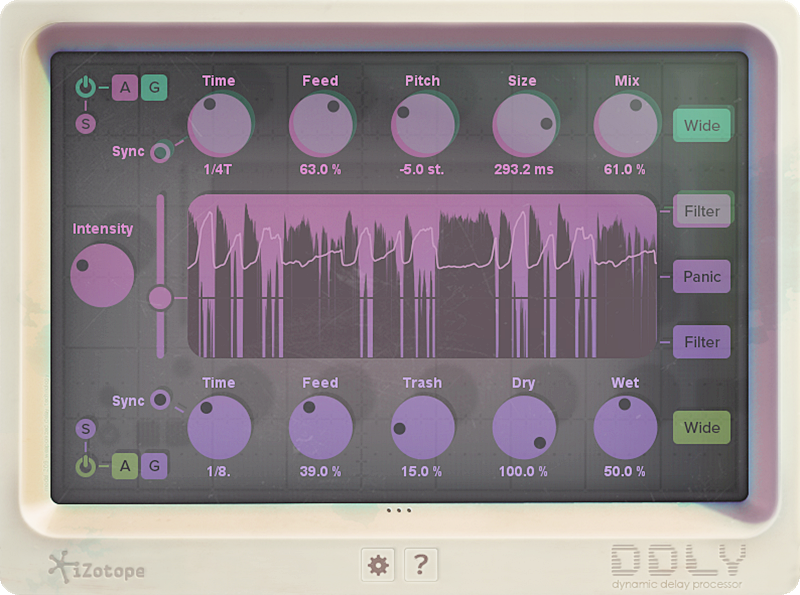Click the Intensity label
800x595 pixels.
tap(103, 229)
